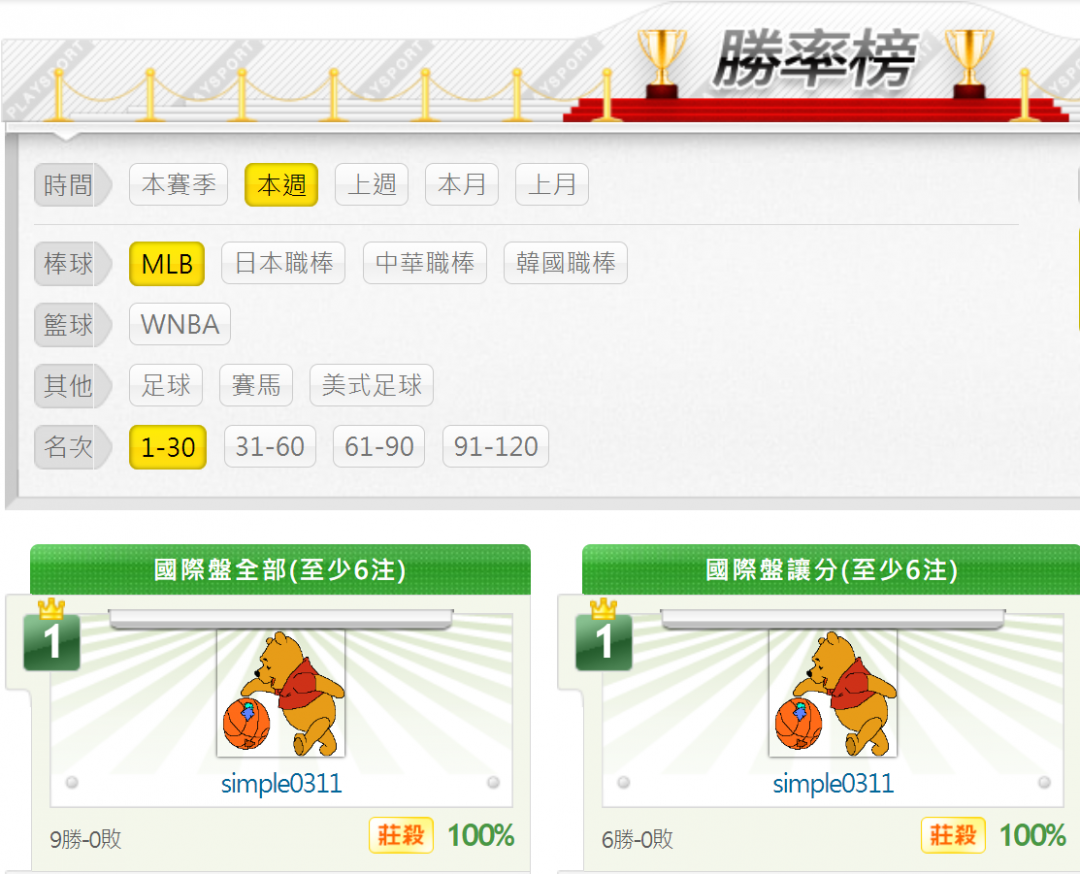Switch league to 韓國職棒

point(565,263)
